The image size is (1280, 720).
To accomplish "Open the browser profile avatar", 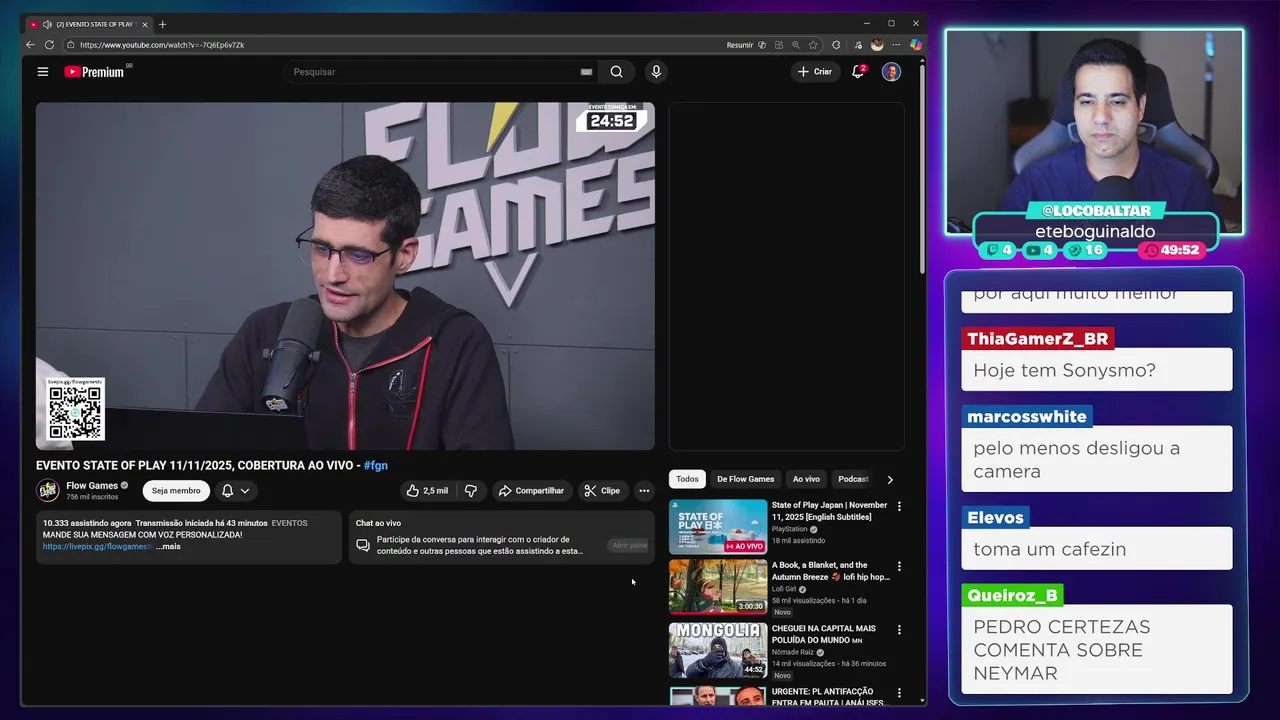I will 877,45.
